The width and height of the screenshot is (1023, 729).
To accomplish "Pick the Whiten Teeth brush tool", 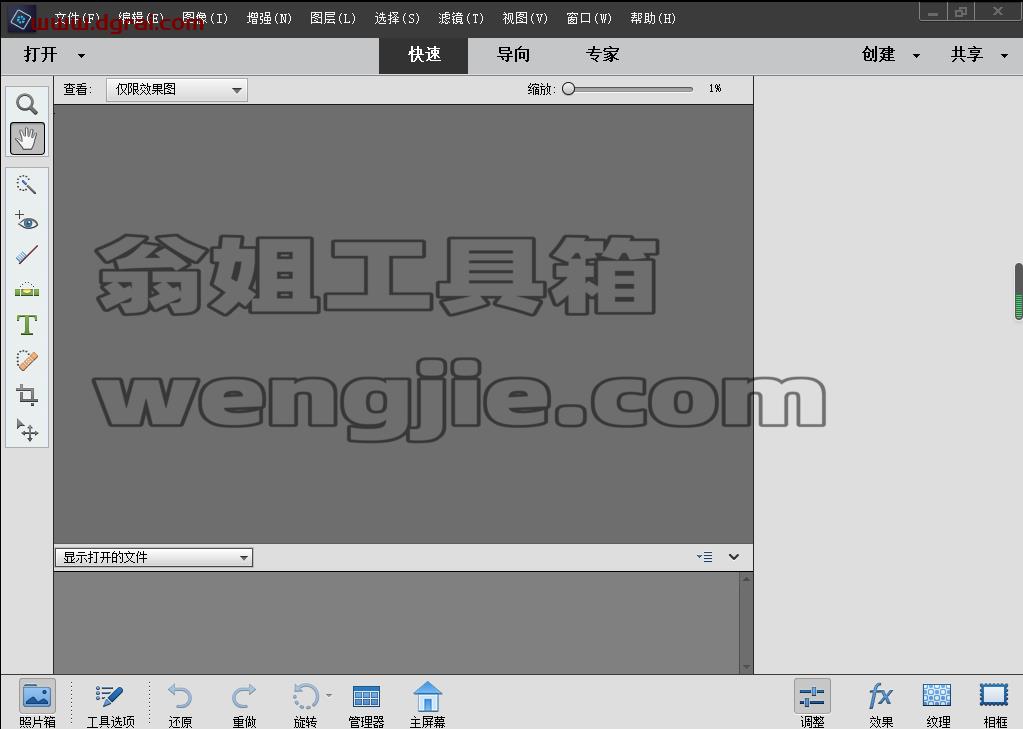I will pyautogui.click(x=27, y=255).
